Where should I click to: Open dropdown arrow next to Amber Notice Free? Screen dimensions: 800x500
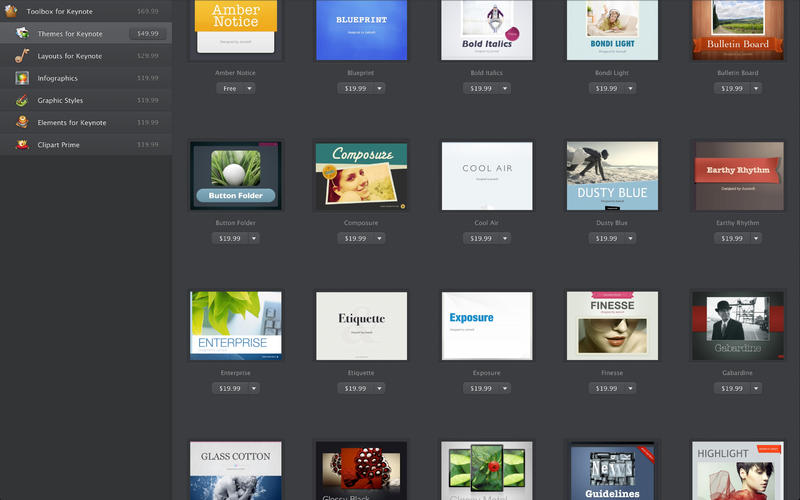coord(249,88)
